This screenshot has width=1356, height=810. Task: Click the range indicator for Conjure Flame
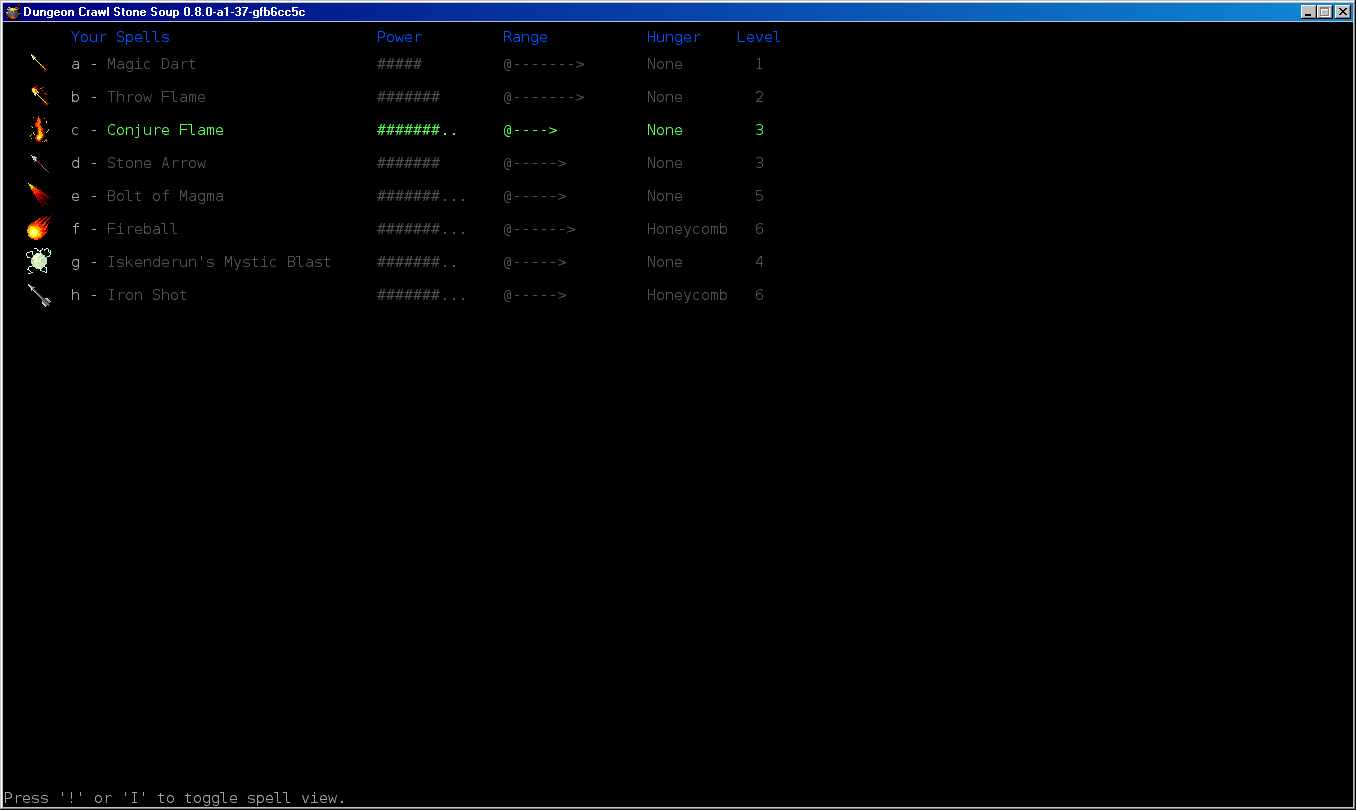pyautogui.click(x=530, y=130)
